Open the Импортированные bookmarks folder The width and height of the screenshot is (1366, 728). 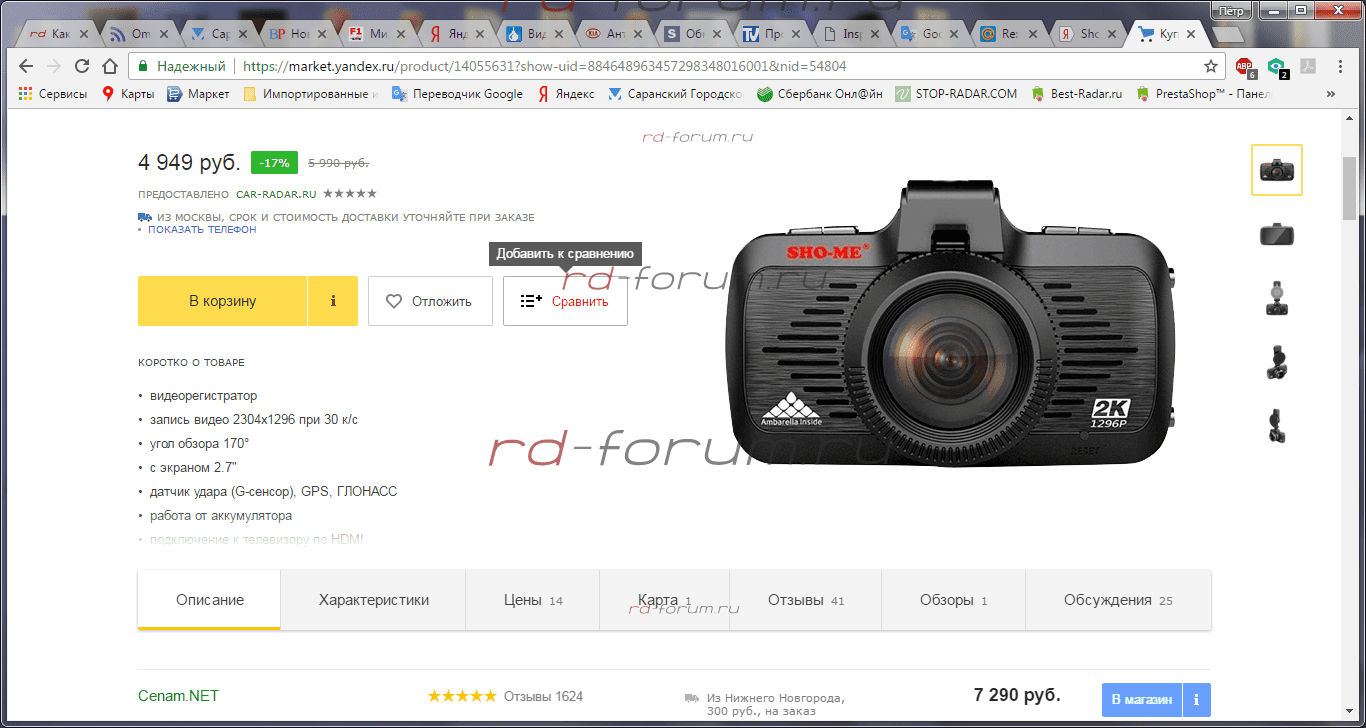(311, 94)
